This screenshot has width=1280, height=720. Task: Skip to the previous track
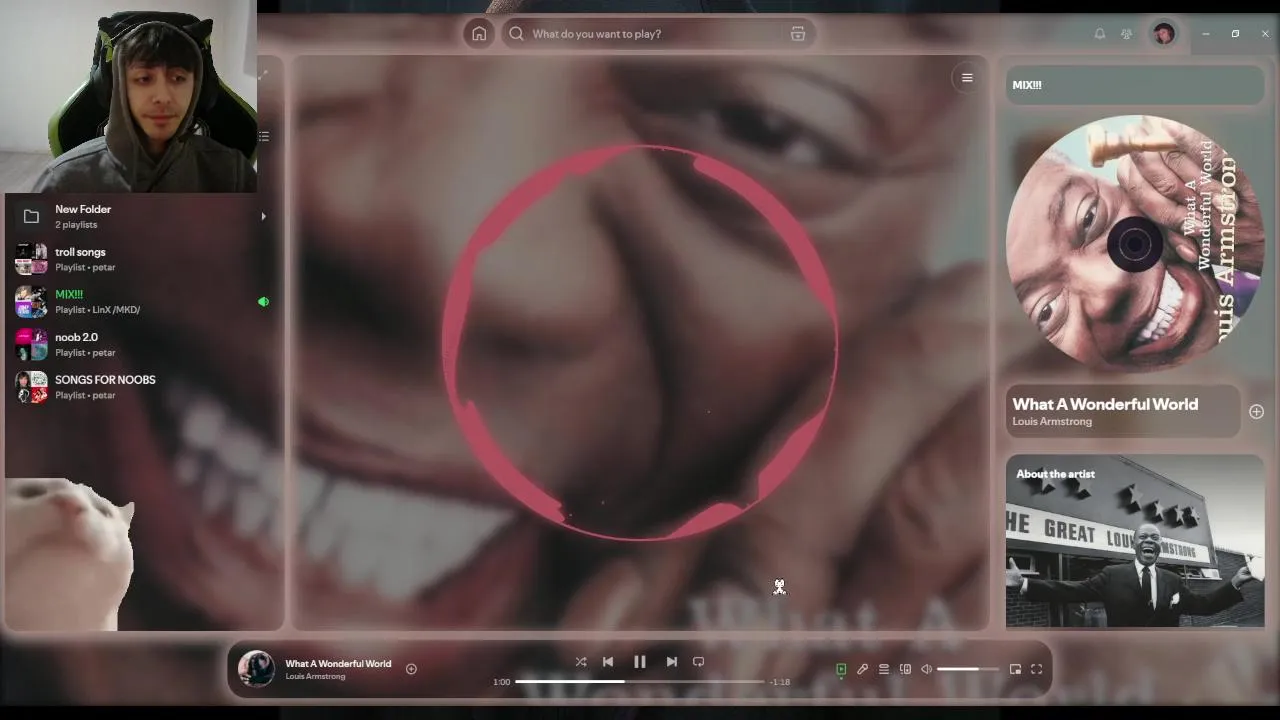[608, 661]
